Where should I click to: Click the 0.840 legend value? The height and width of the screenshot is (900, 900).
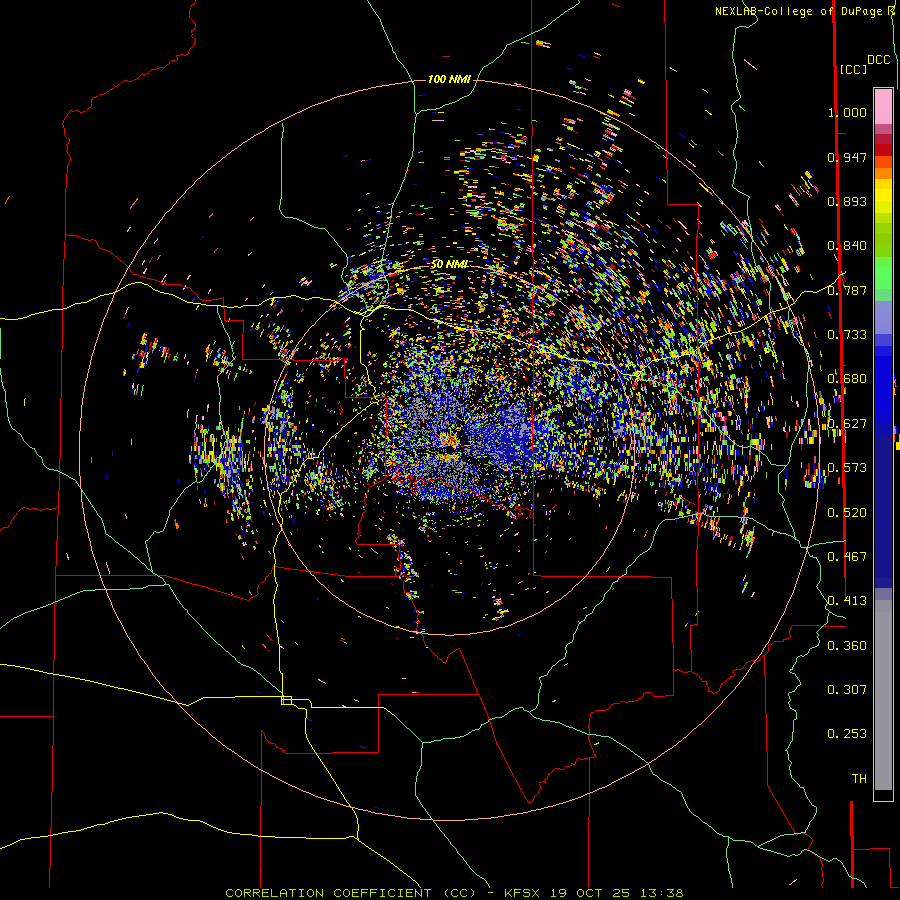[x=847, y=246]
